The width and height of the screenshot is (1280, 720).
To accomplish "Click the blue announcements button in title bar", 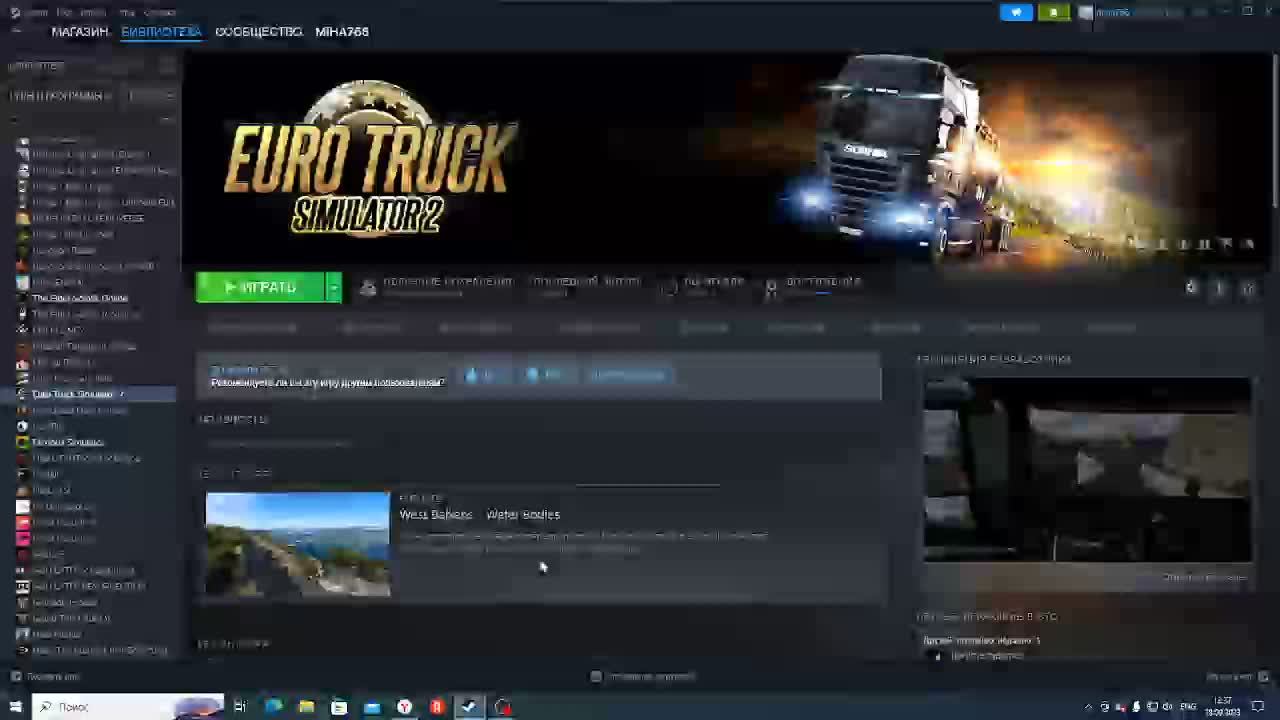I will click(1016, 12).
